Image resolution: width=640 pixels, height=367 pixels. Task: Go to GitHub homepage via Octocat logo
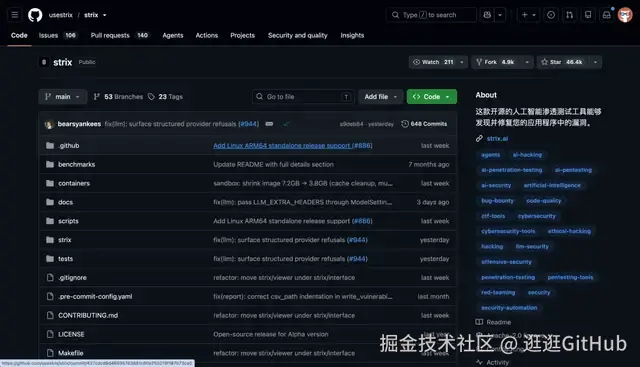(35, 15)
